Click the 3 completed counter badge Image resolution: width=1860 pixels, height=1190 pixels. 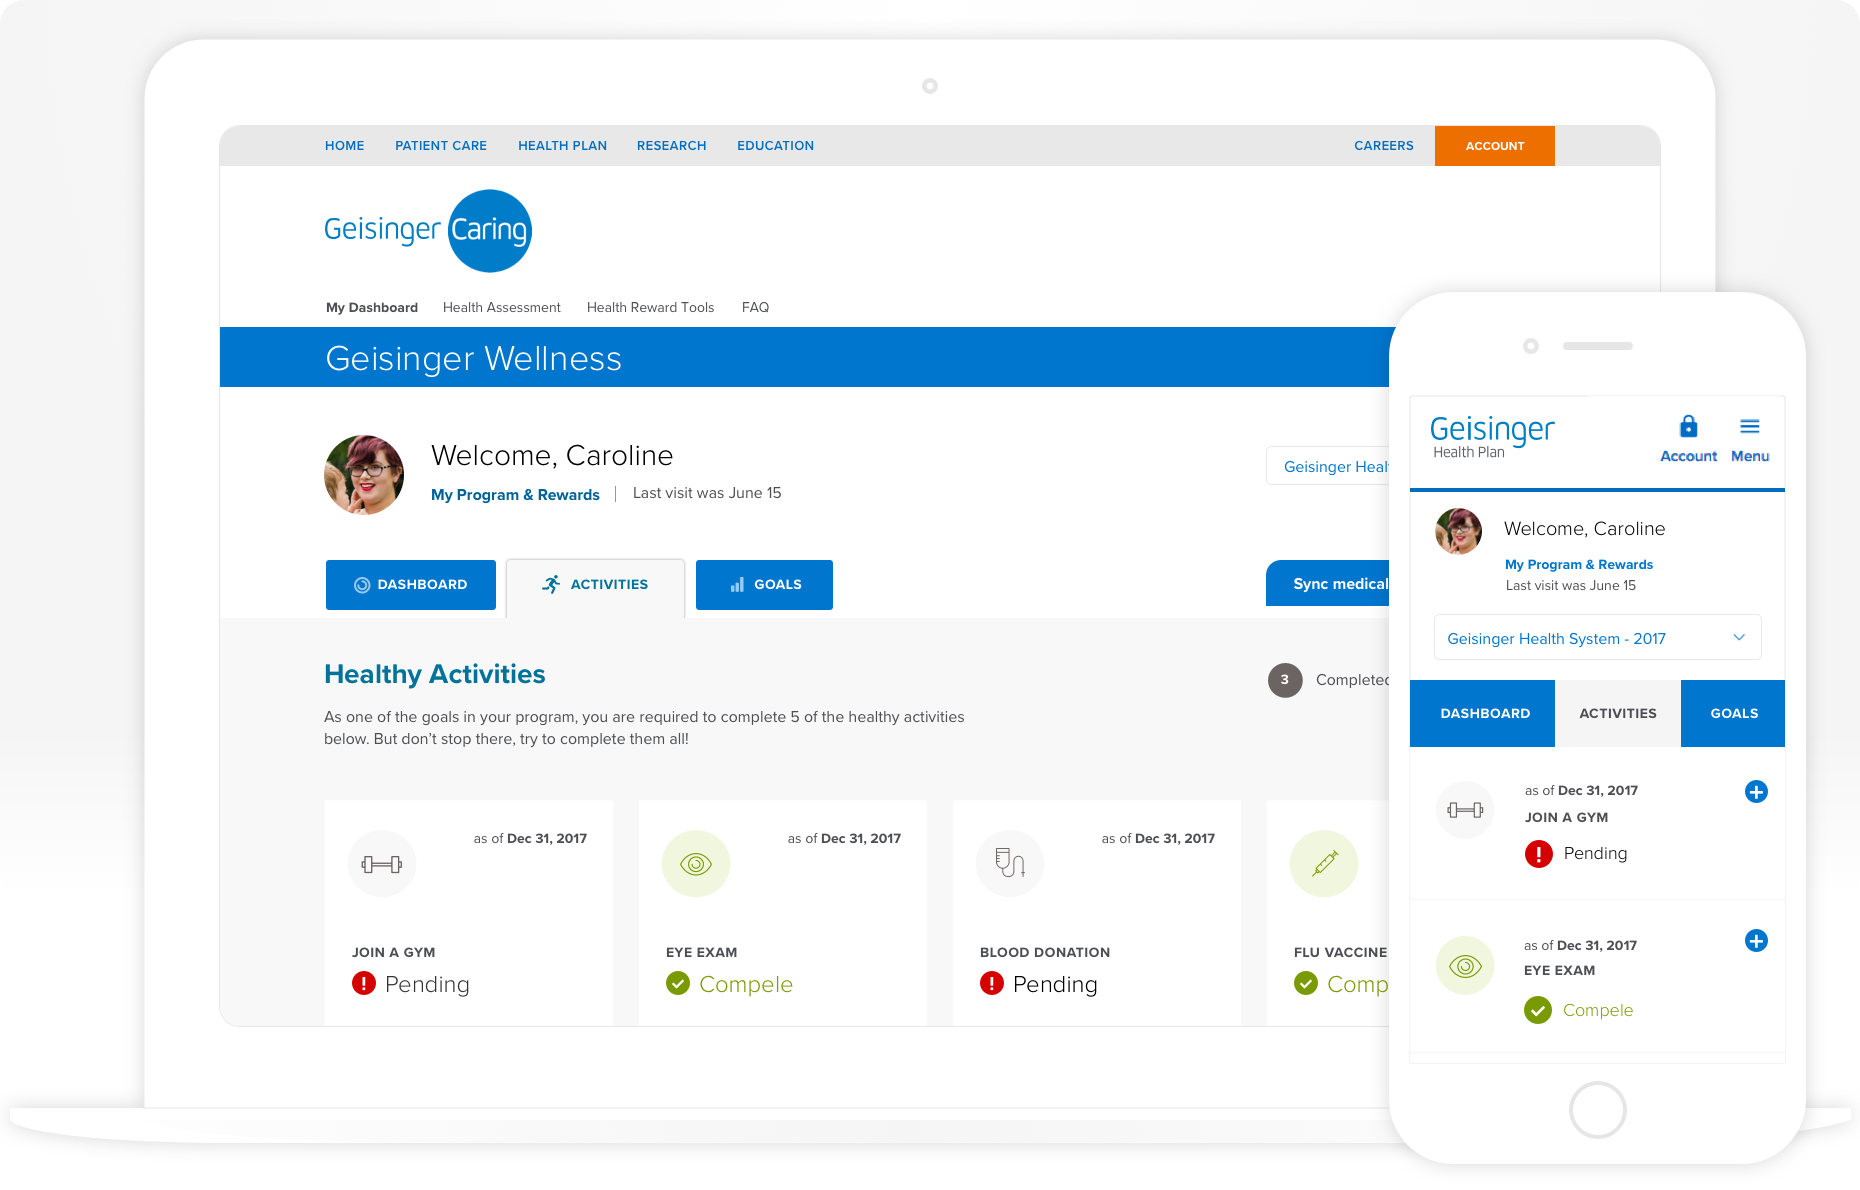pos(1285,680)
